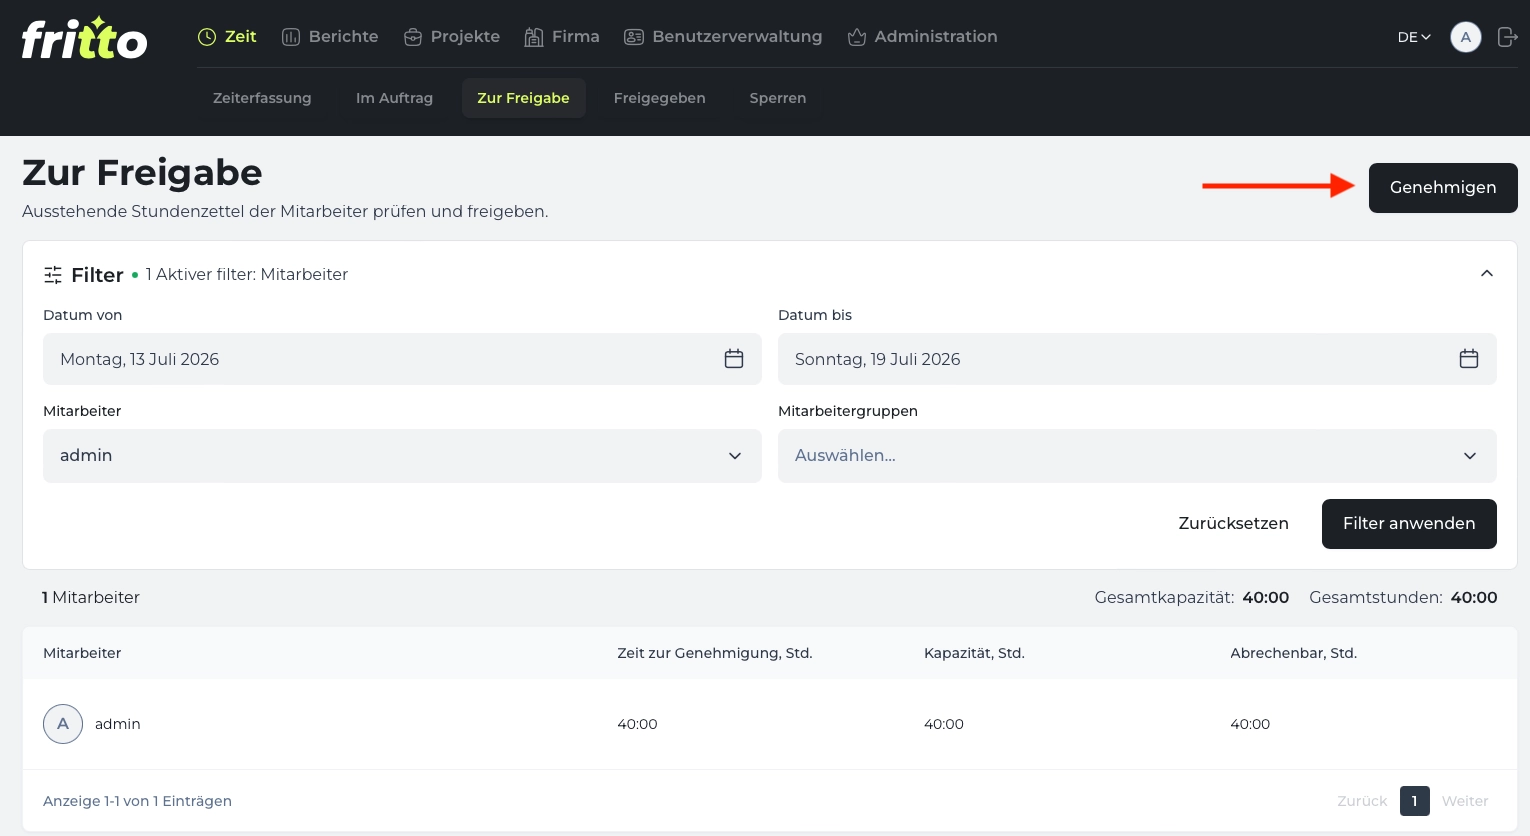Open the Mitarbeiter dropdown showing admin
Screen dimensions: 1530x836
402,456
